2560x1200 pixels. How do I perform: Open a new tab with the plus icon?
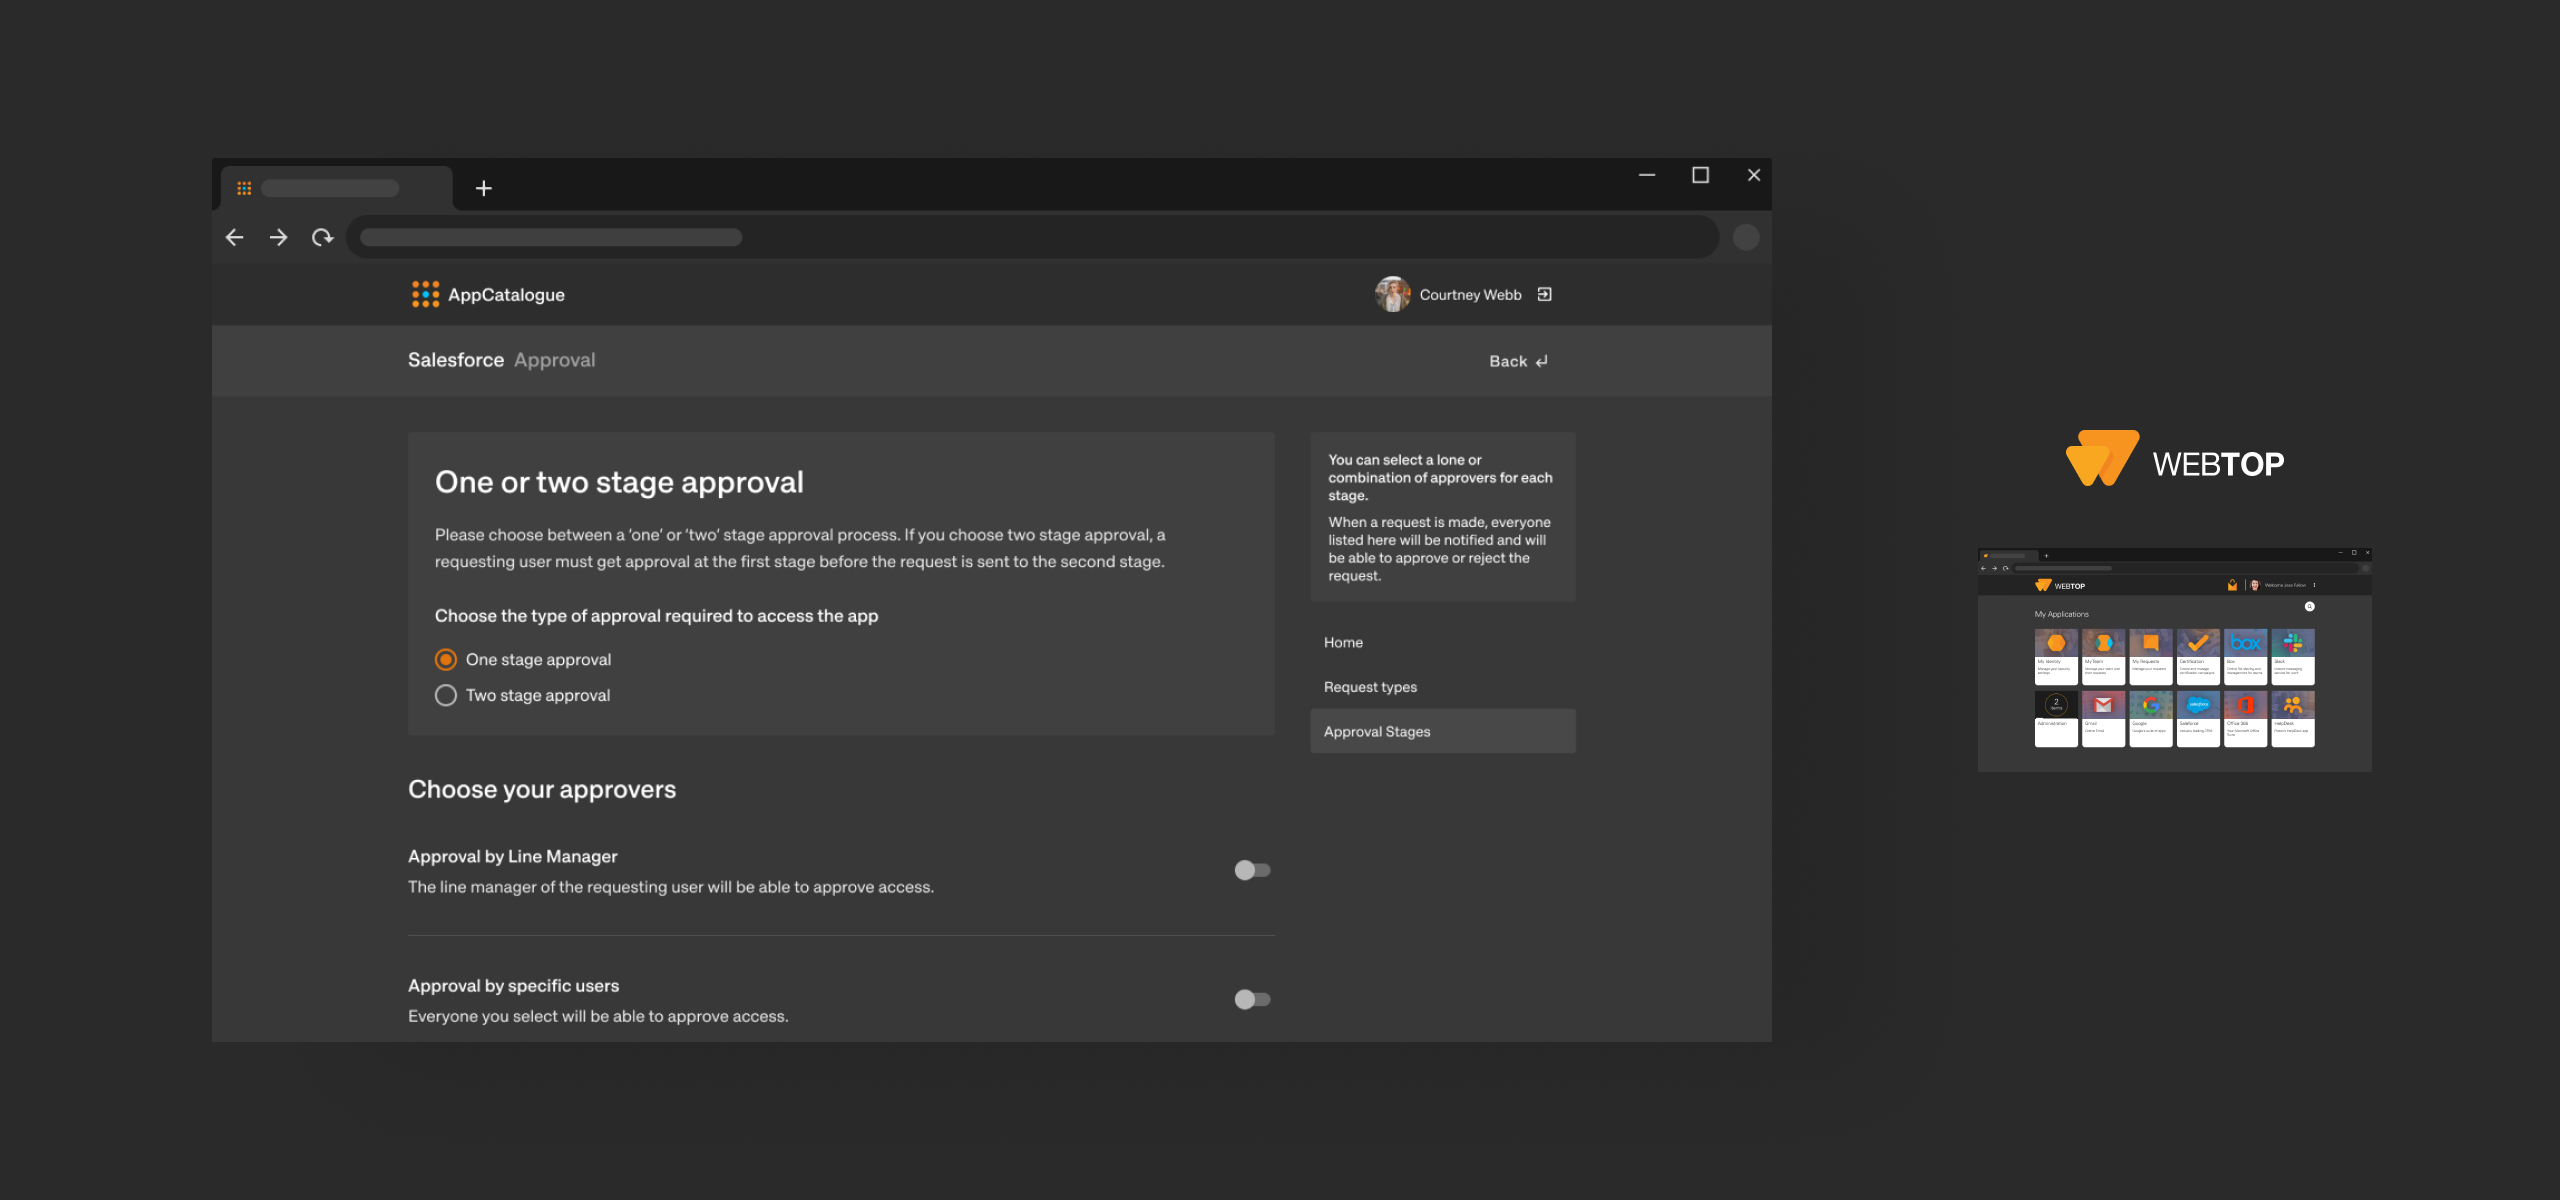point(483,188)
